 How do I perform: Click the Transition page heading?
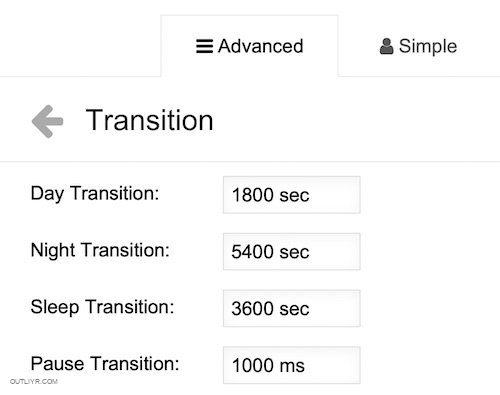[149, 120]
